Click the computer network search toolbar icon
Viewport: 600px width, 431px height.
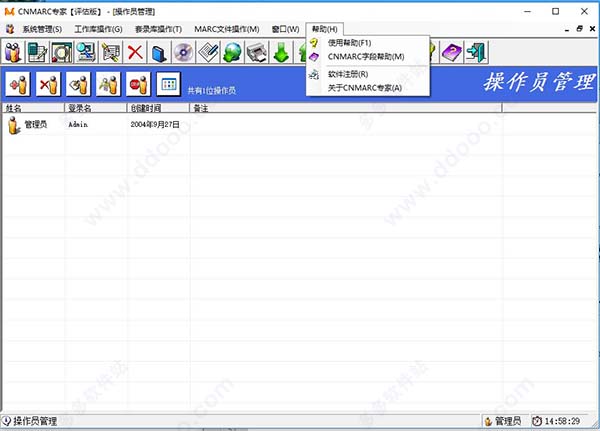(86, 52)
